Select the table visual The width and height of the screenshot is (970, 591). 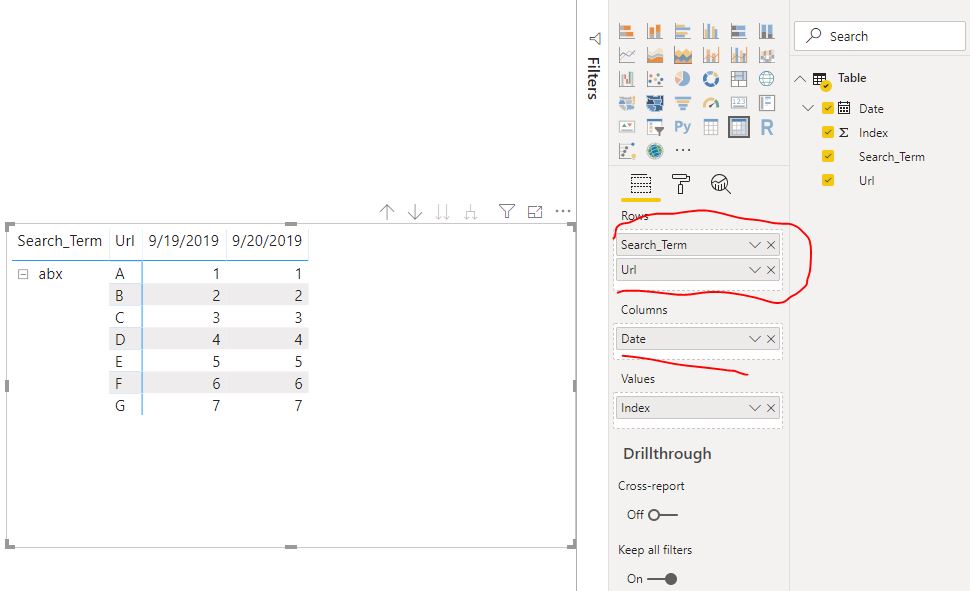click(710, 127)
